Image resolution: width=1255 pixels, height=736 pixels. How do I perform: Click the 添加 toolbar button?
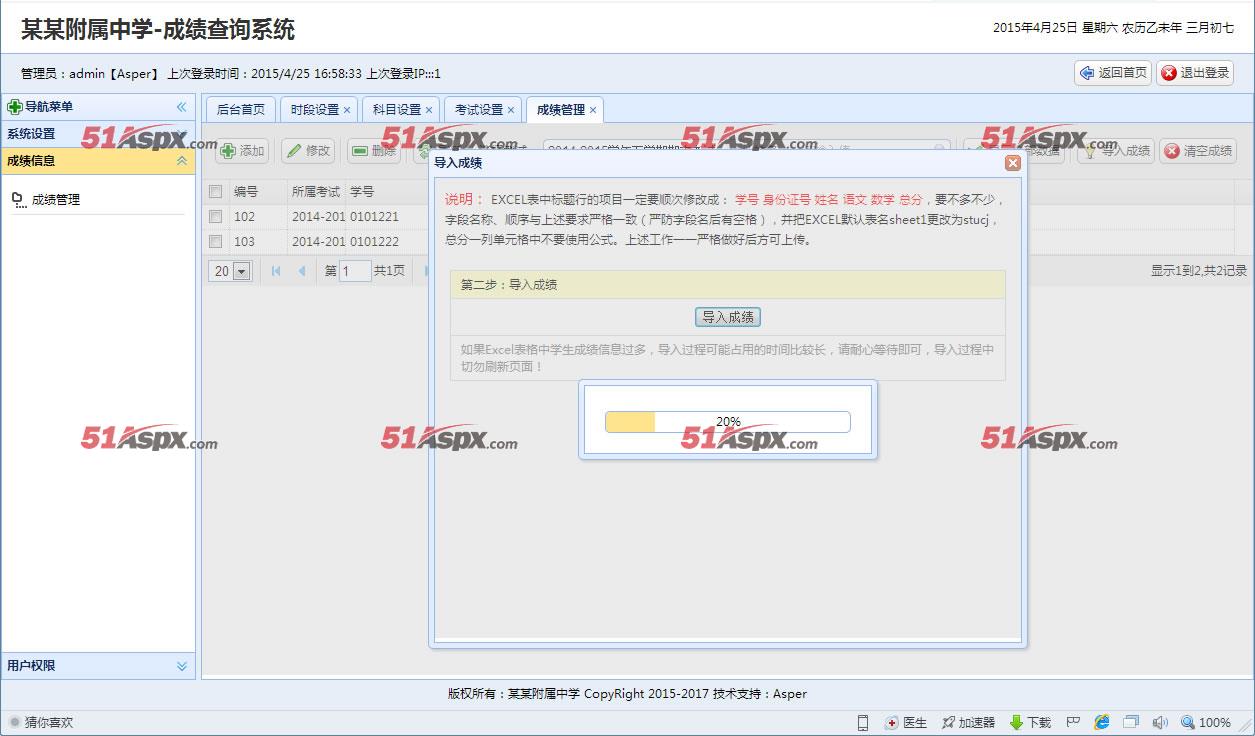point(242,151)
